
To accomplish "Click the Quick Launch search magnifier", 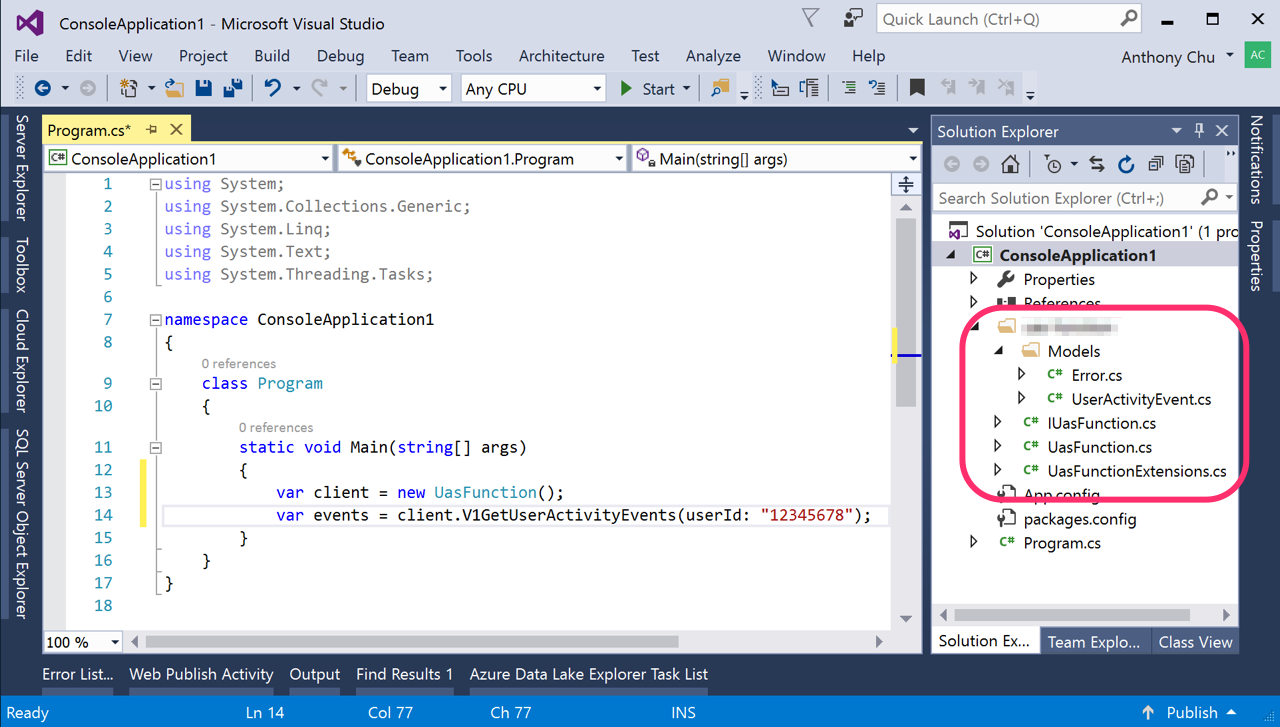I will click(1129, 18).
